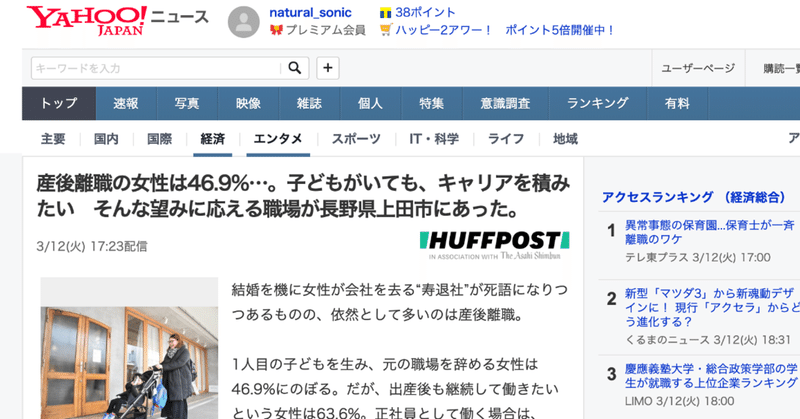
Task: Click the source line テレ東プラス 3/12(火) 17:00
Action: tap(698, 257)
